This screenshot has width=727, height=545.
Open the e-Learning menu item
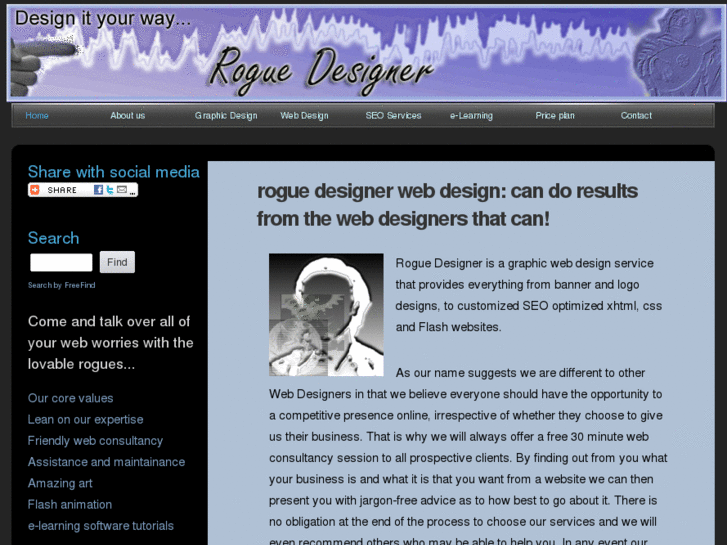tap(471, 115)
